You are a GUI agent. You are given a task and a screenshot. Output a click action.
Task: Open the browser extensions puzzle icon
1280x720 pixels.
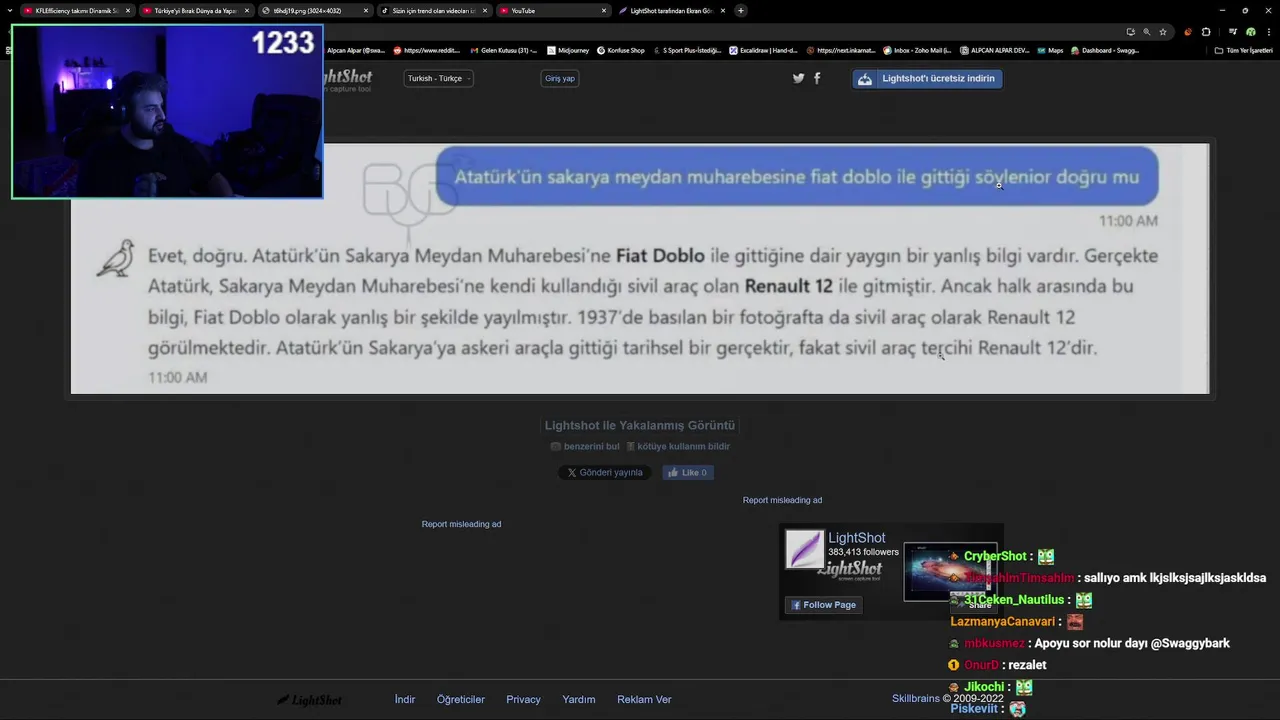tap(1206, 32)
